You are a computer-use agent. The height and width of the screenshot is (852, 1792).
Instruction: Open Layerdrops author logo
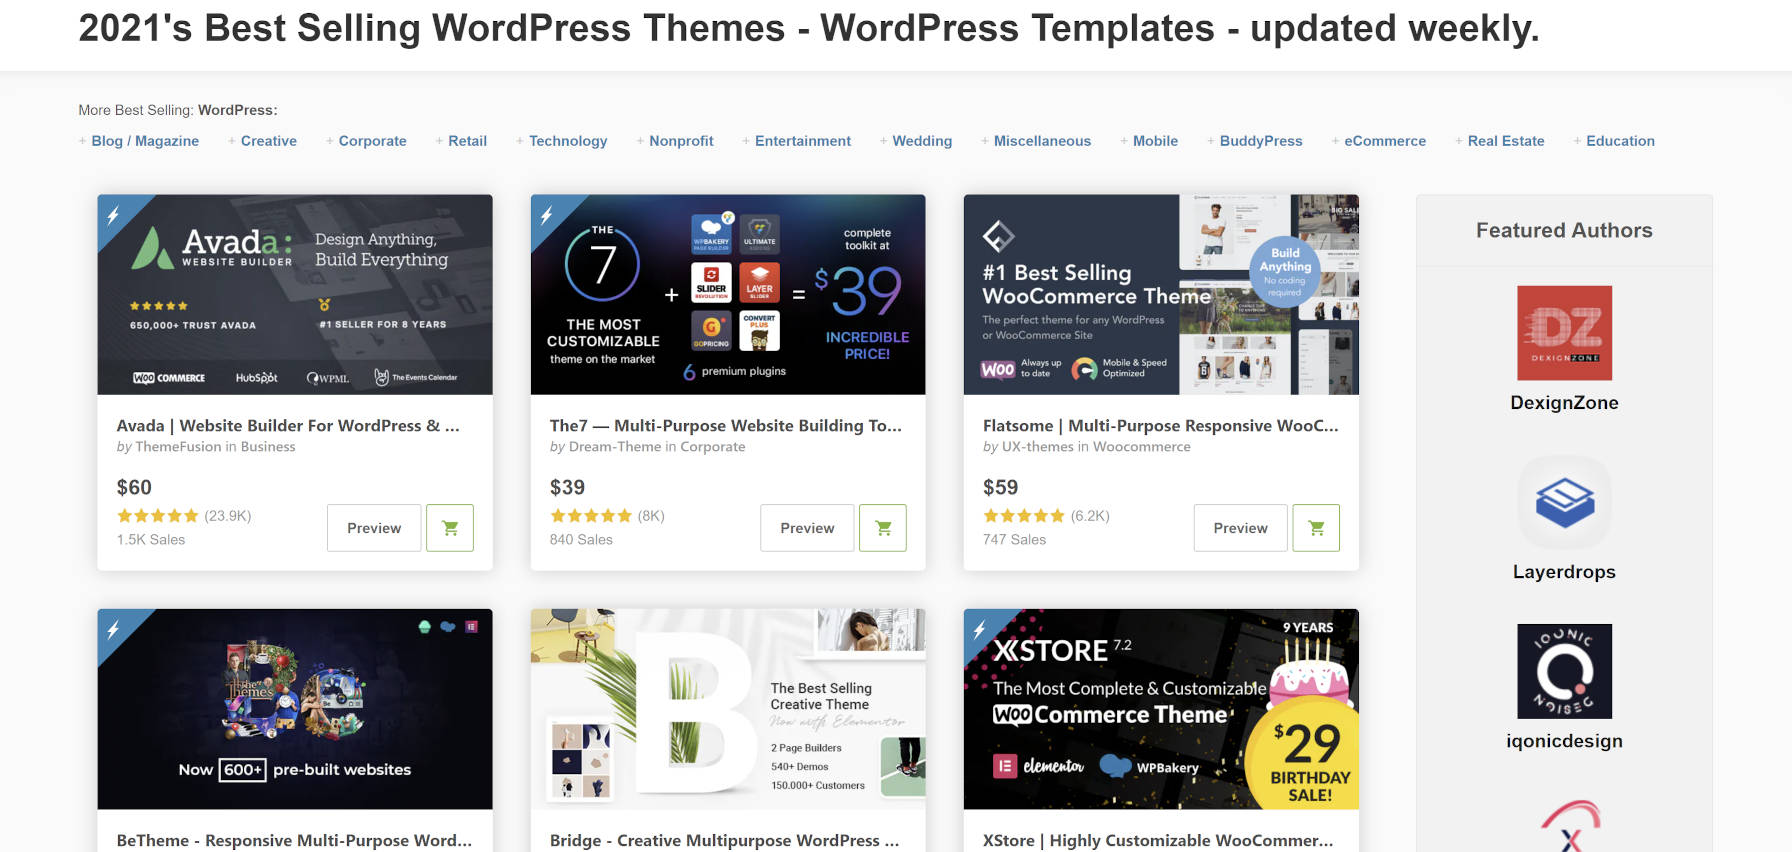pos(1564,502)
